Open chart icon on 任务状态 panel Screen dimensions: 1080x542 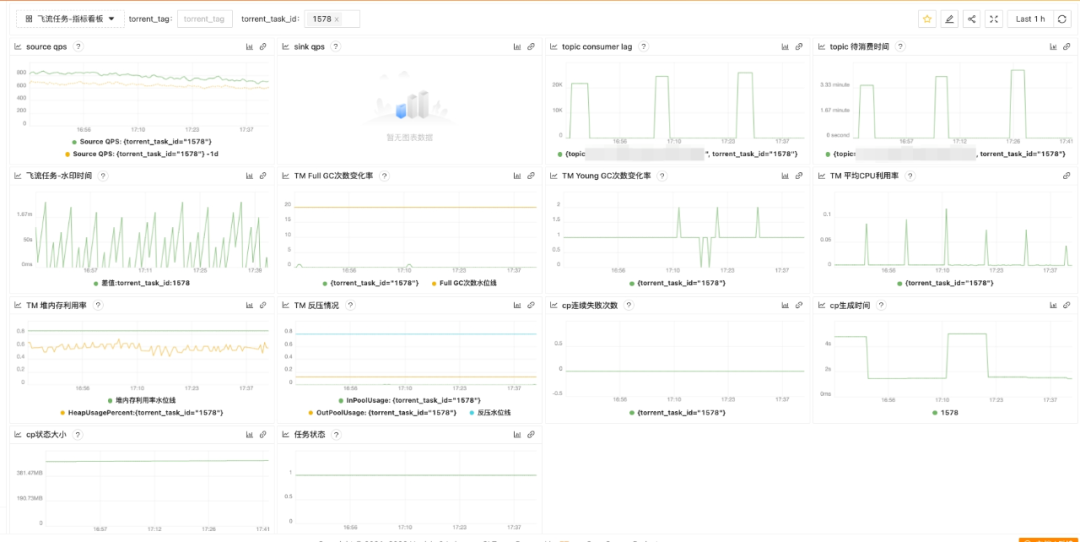pyautogui.click(x=517, y=435)
